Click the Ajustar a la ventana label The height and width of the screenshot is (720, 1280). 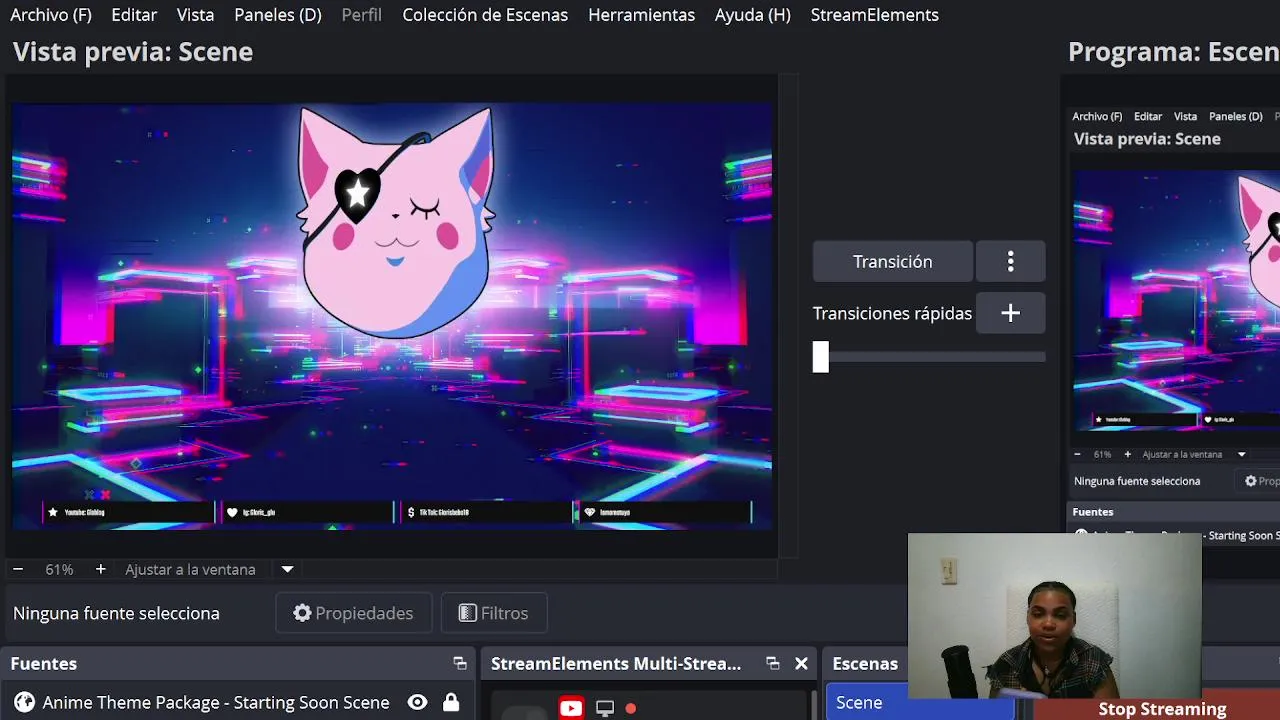(190, 569)
